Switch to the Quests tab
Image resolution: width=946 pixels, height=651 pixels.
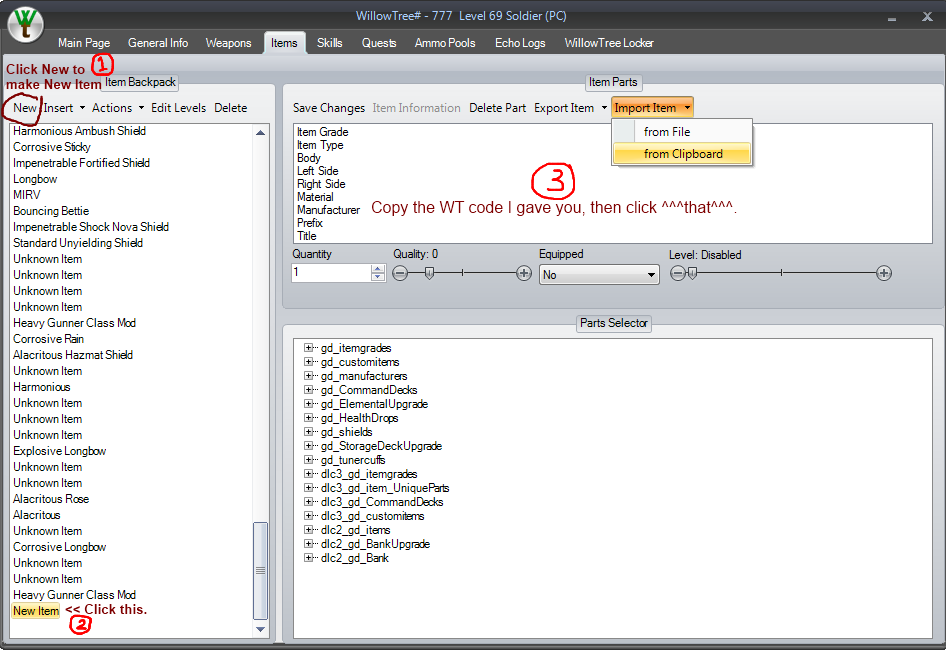[x=379, y=43]
